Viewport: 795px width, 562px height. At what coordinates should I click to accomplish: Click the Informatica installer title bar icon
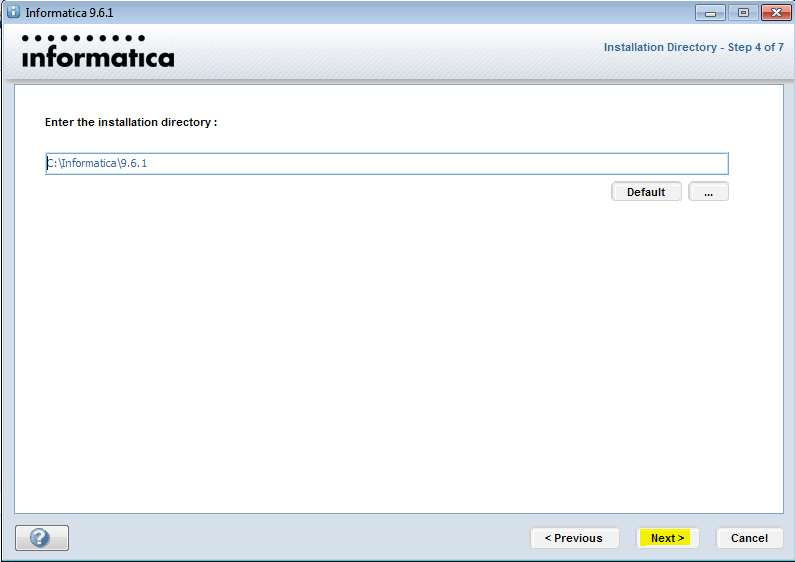tap(14, 12)
